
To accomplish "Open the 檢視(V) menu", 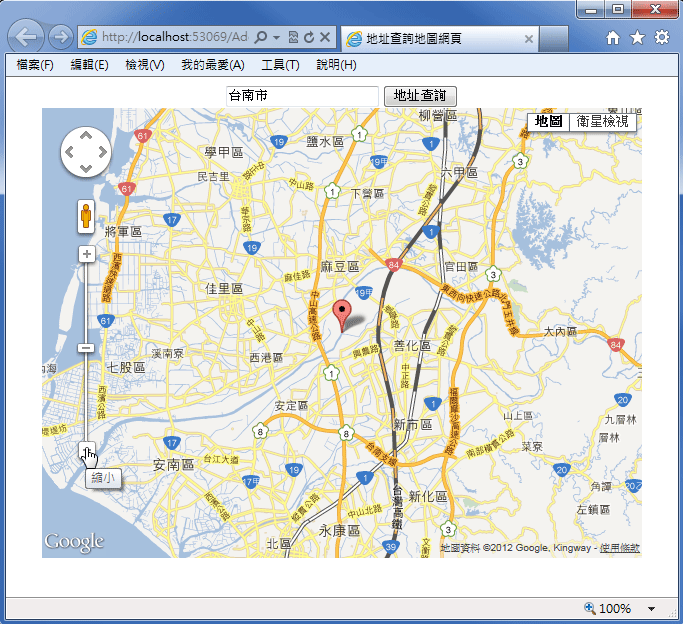I will 145,65.
